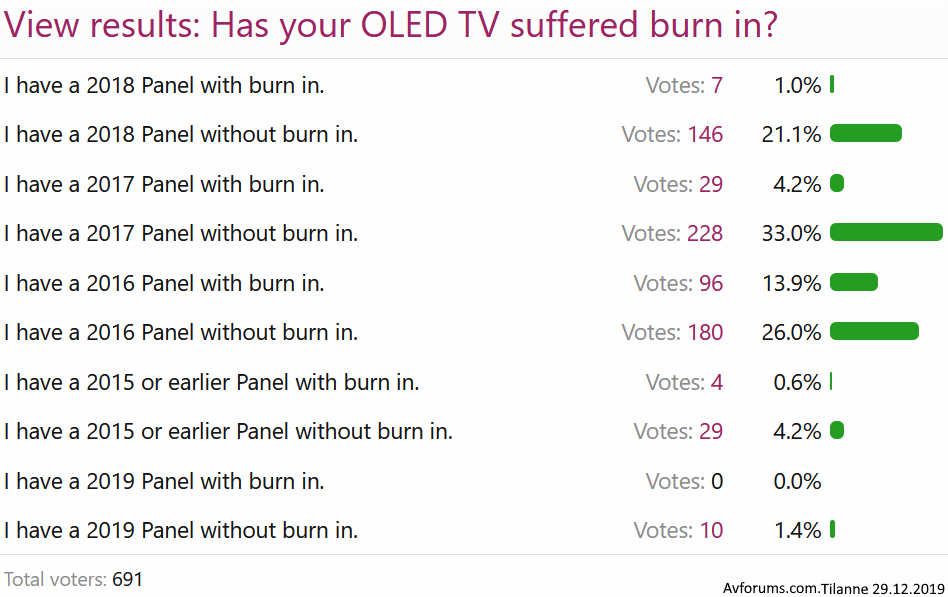The height and width of the screenshot is (597, 948).
Task: Select option "2019 Panel with burn in"
Action: [164, 482]
